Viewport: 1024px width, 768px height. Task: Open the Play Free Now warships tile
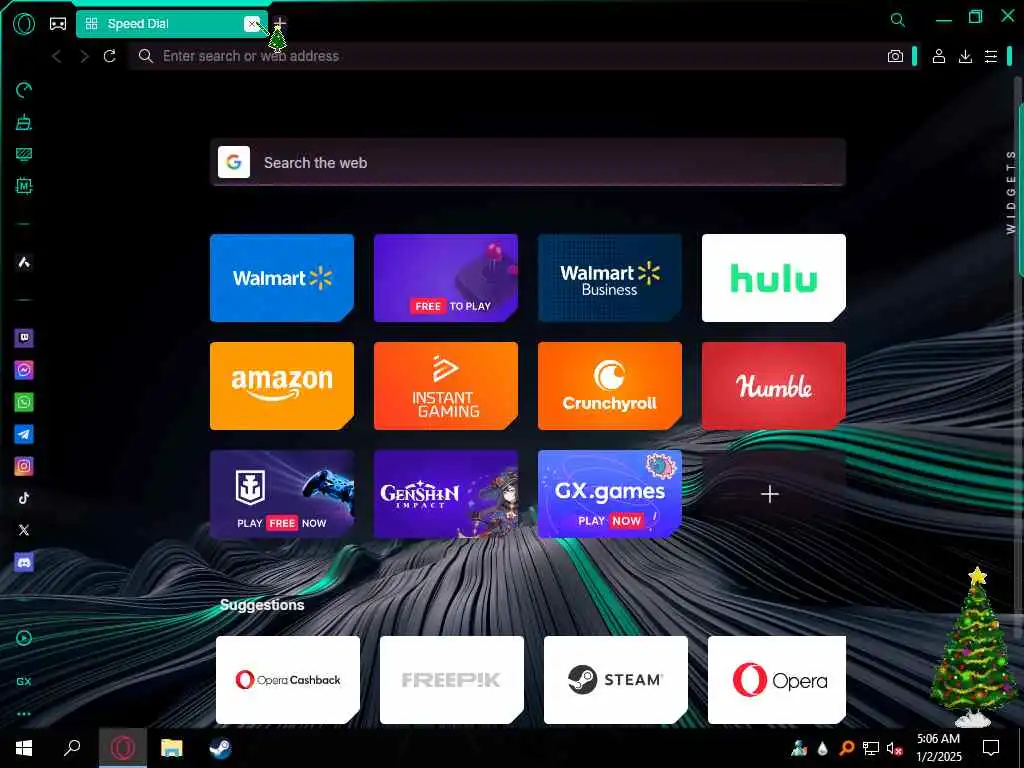point(281,494)
